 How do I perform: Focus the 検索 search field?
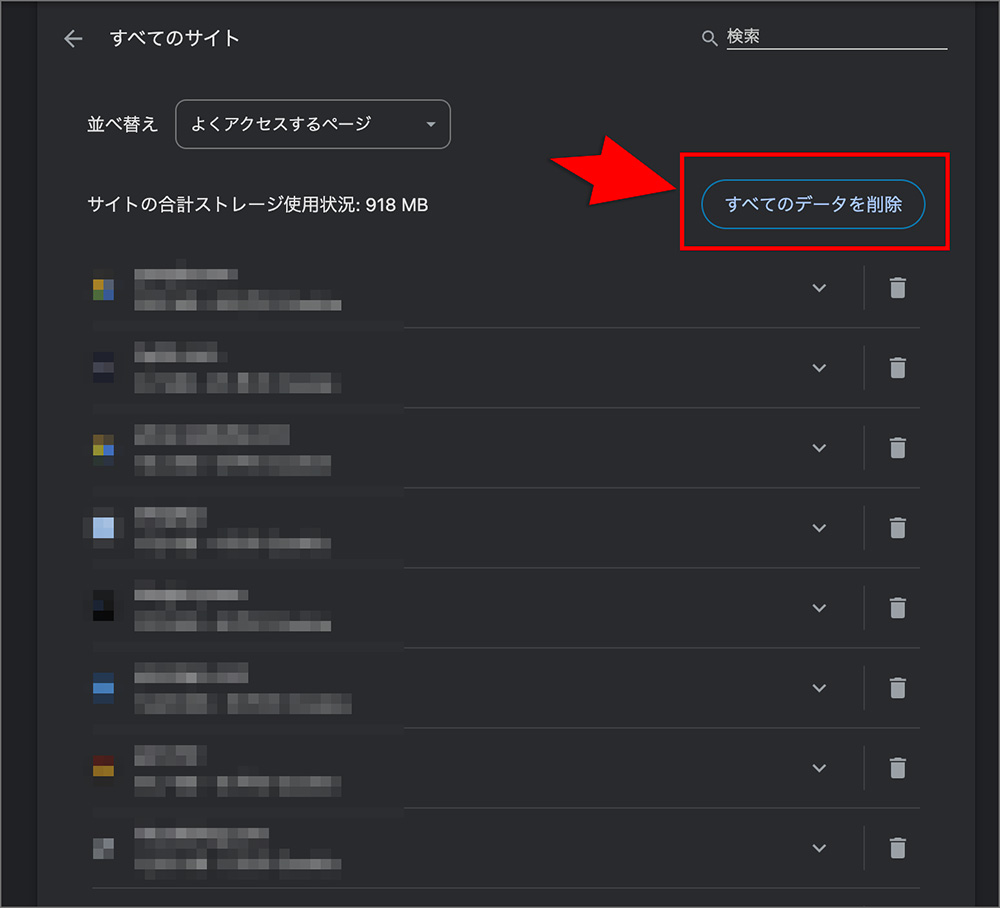pyautogui.click(x=836, y=37)
